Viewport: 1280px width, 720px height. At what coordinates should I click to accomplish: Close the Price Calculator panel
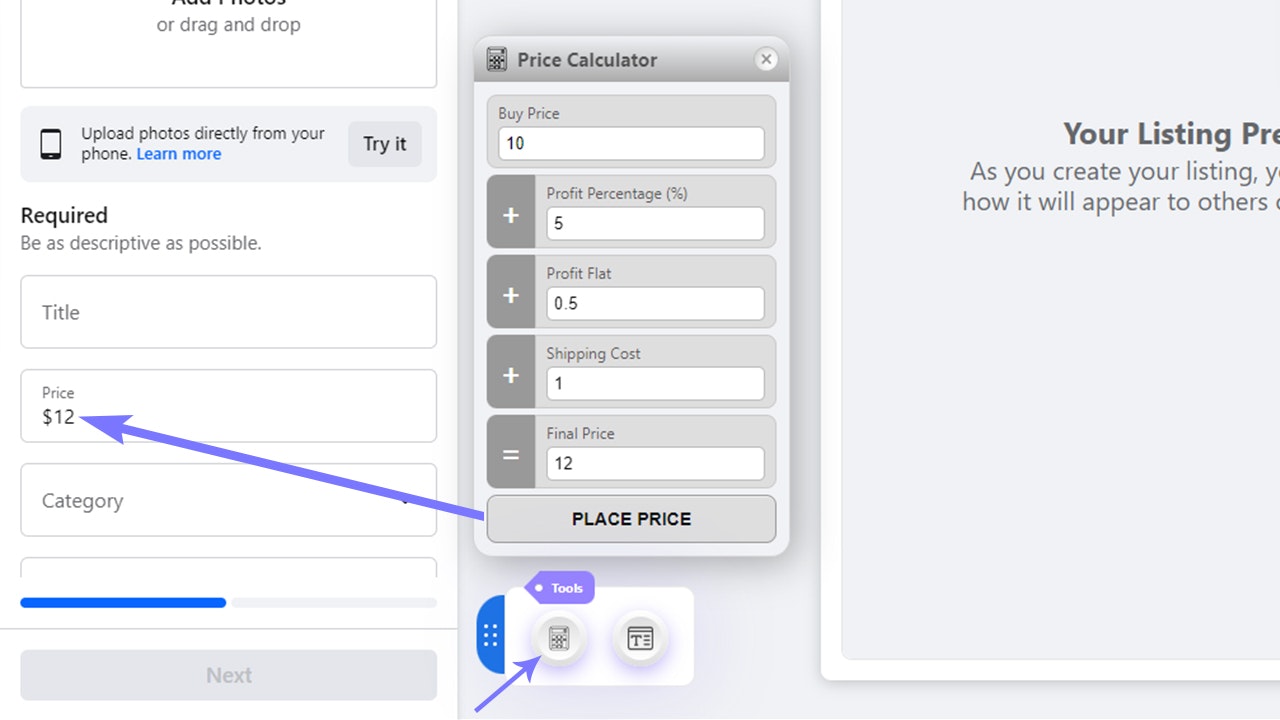766,60
